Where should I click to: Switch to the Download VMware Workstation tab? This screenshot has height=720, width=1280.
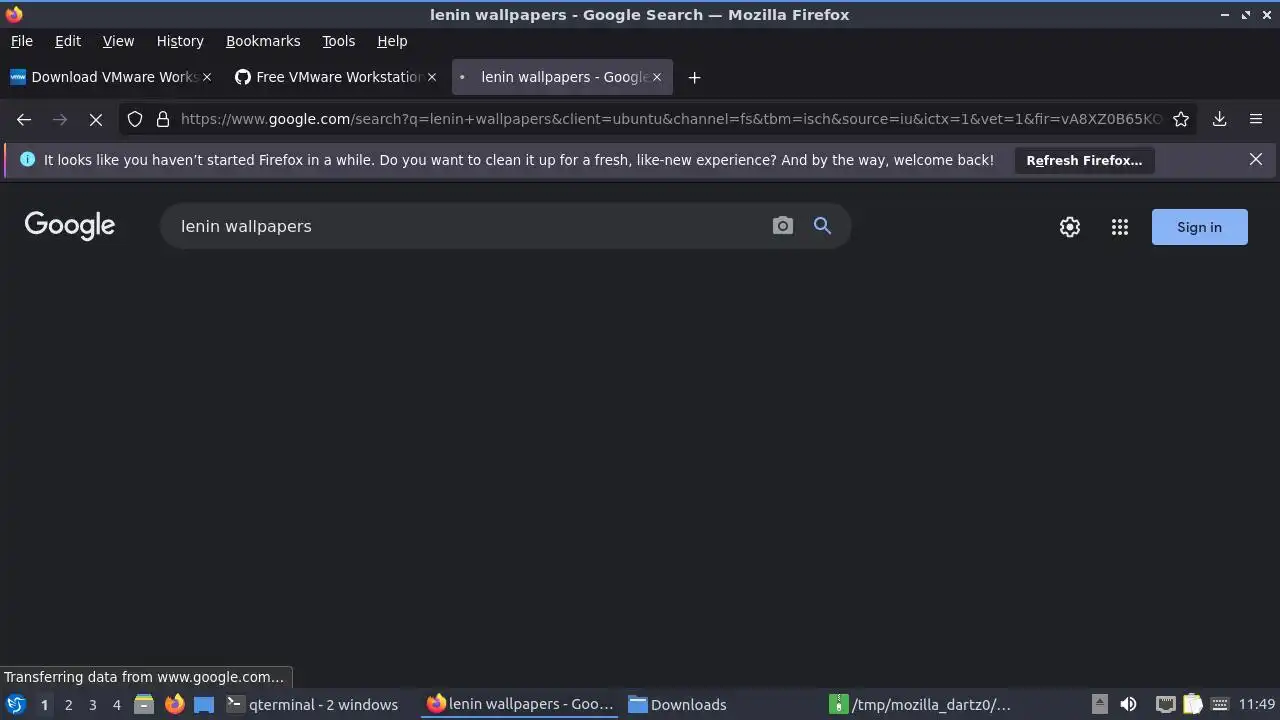click(110, 77)
